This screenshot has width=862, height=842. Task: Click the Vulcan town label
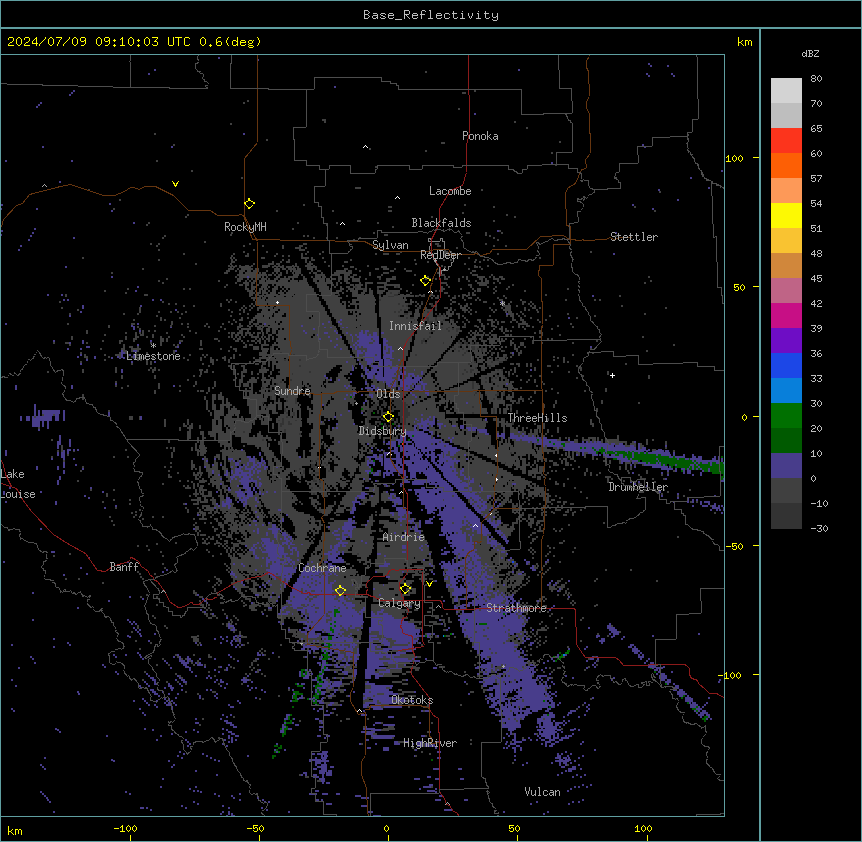pyautogui.click(x=542, y=792)
